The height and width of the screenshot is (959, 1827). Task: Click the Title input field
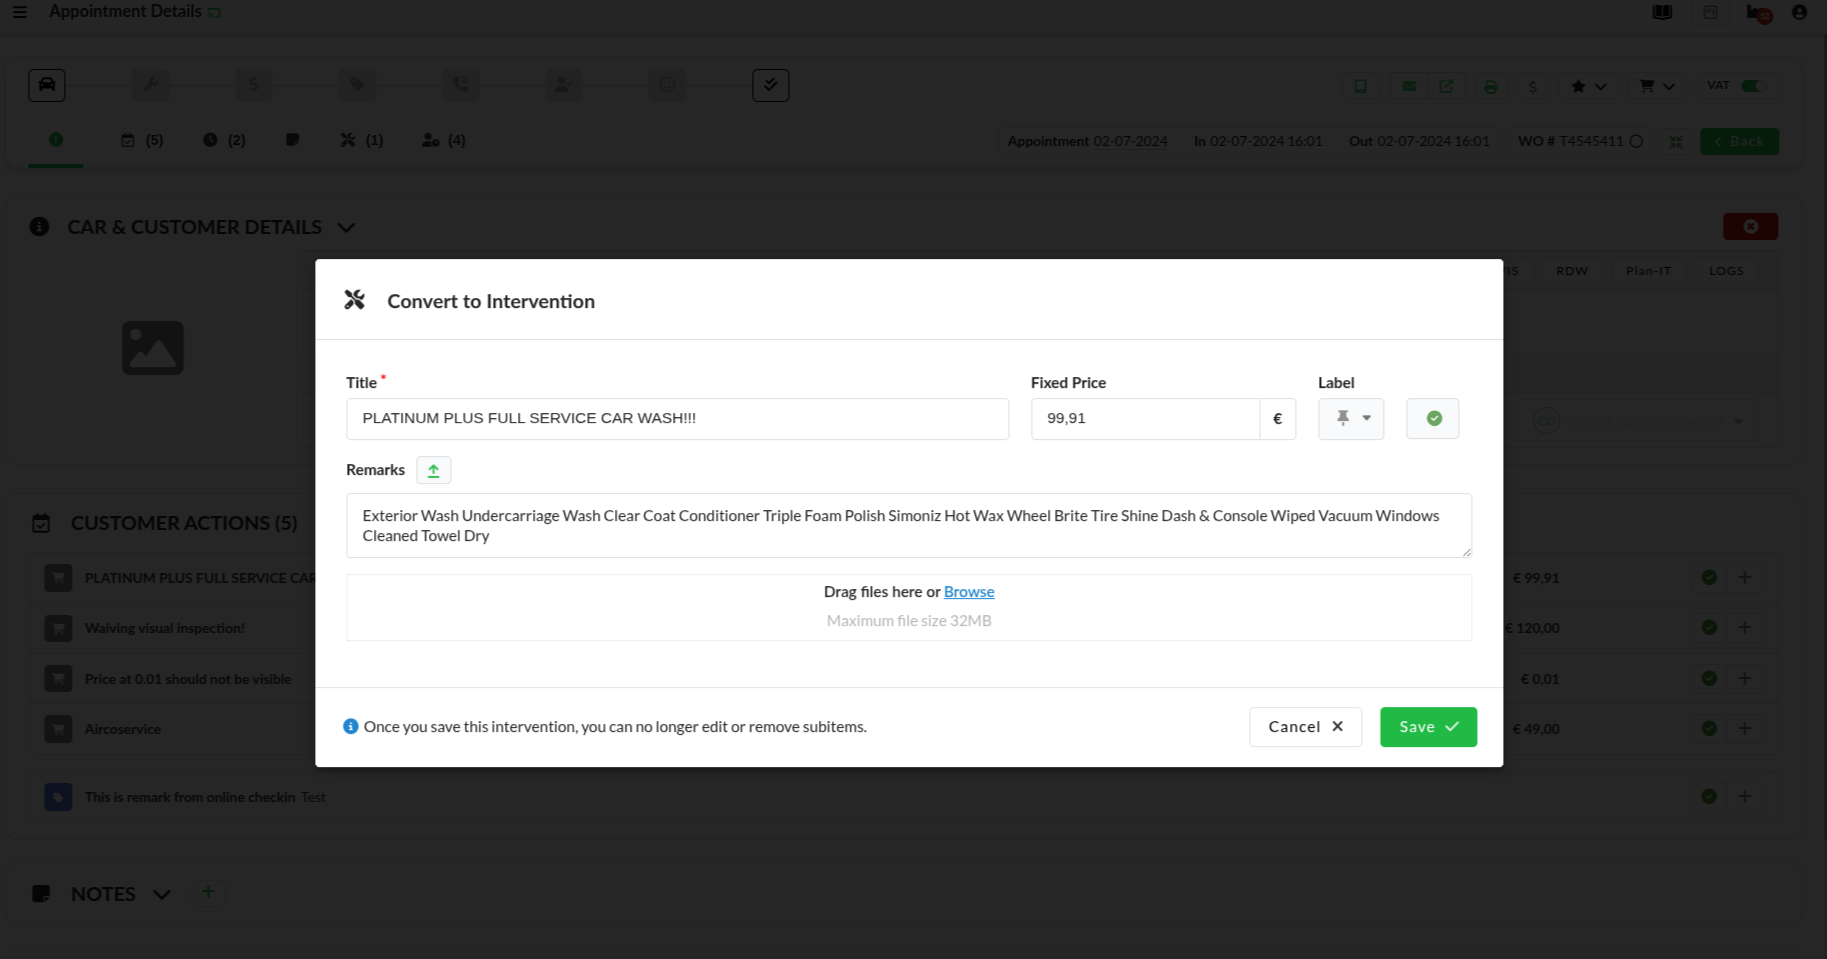point(676,418)
